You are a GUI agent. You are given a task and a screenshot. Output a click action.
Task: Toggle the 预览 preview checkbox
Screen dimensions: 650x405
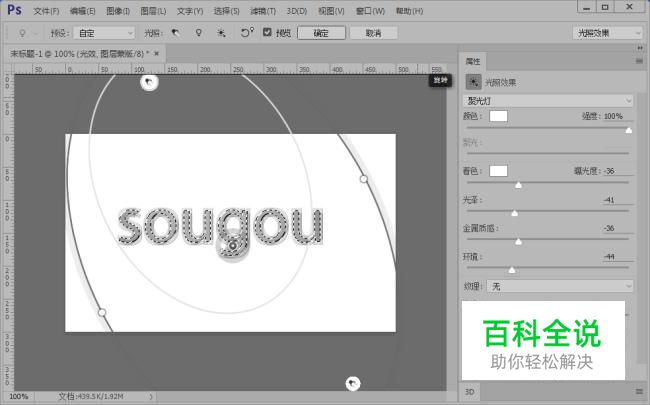click(x=267, y=33)
